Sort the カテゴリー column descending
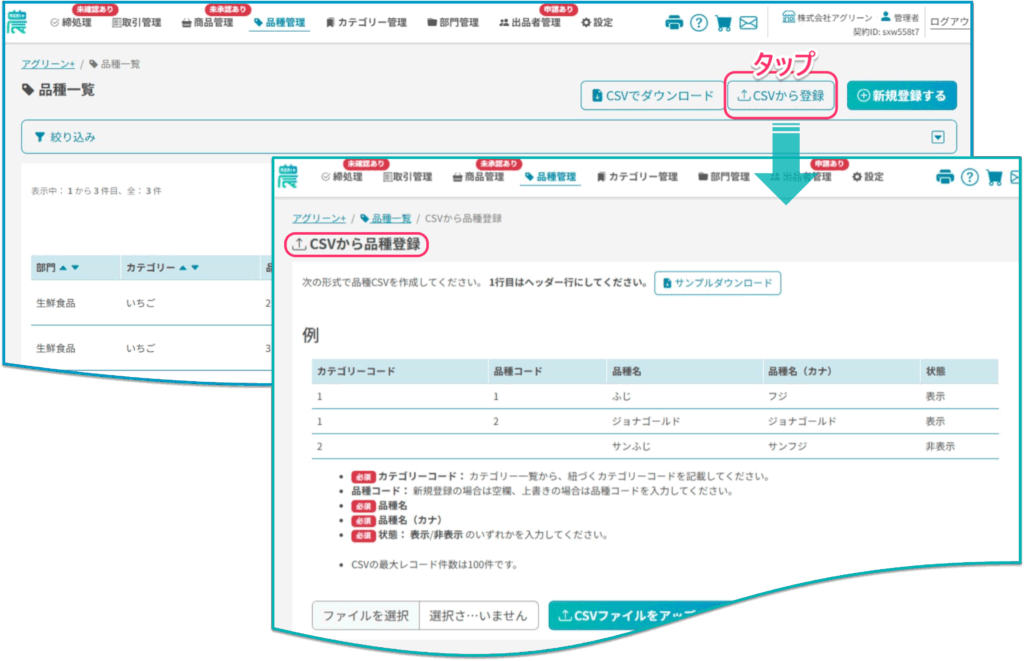This screenshot has height=661, width=1024. pos(194,268)
